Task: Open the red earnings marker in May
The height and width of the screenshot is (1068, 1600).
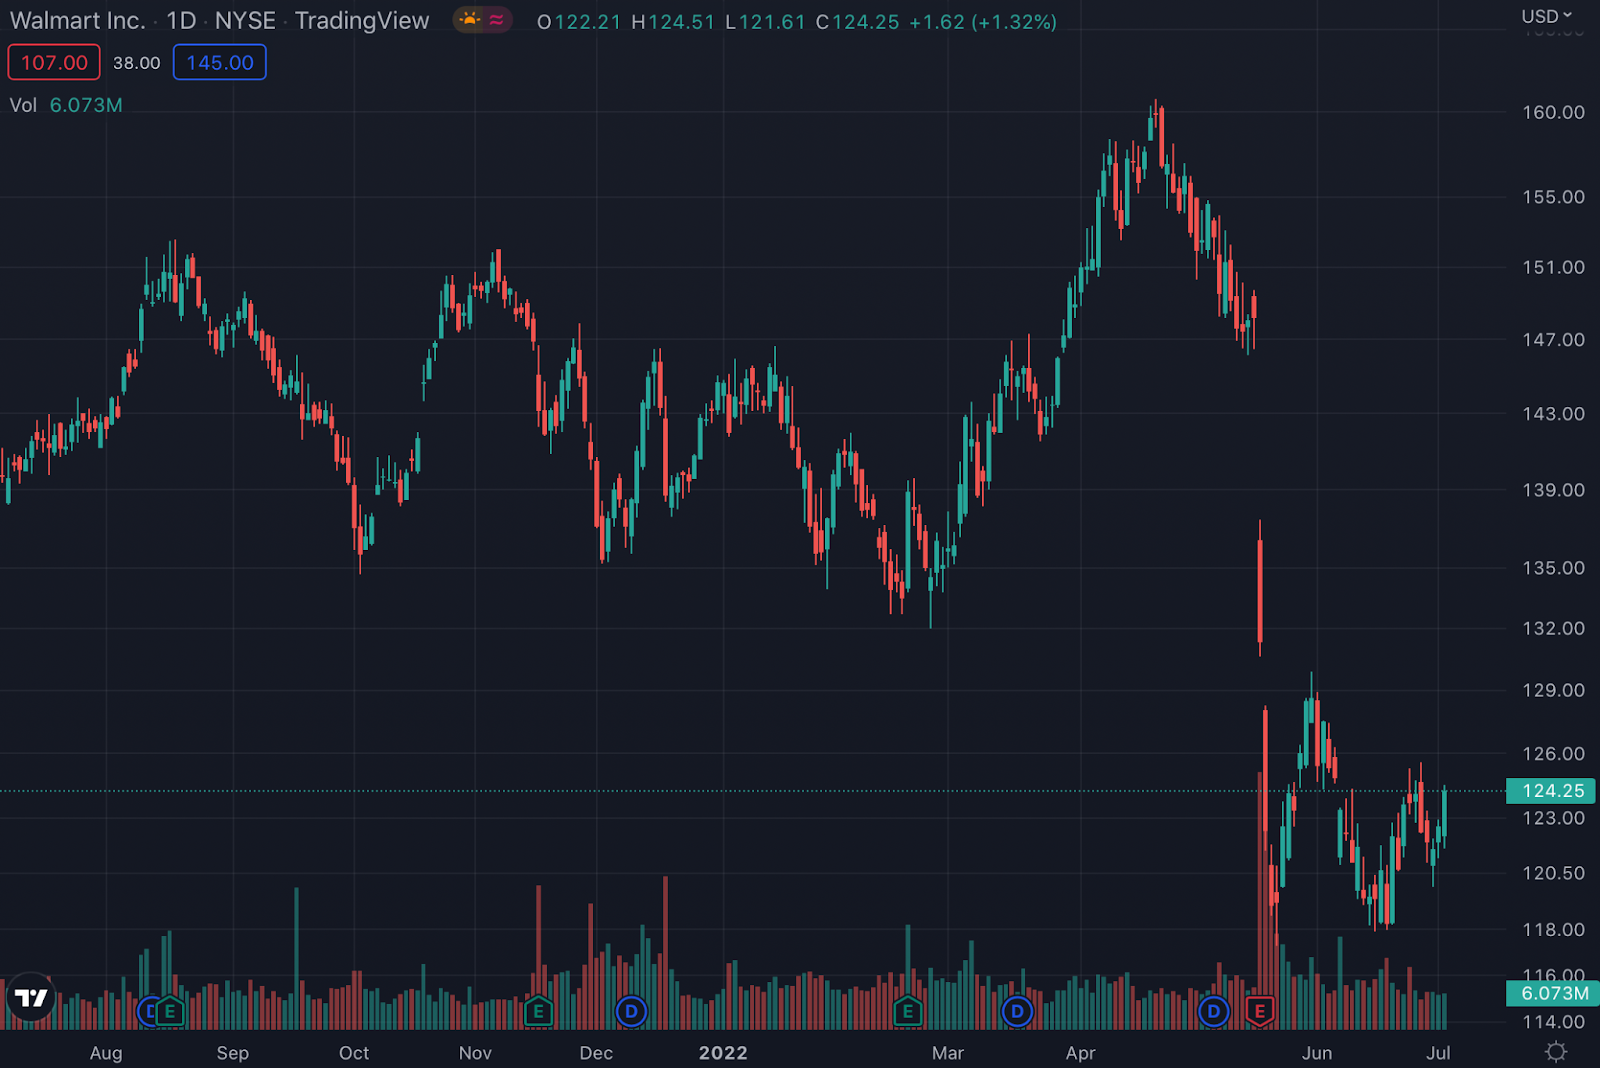Action: [1259, 1011]
